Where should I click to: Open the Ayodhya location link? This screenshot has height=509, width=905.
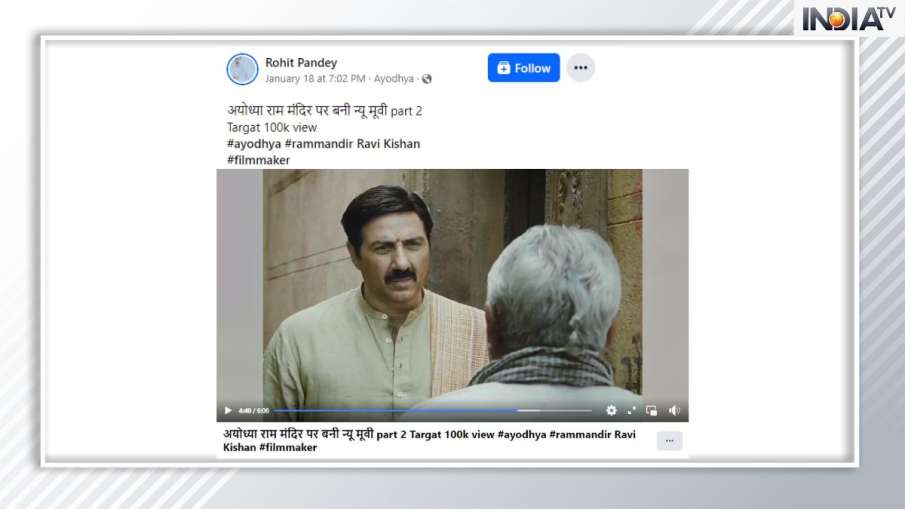(394, 78)
